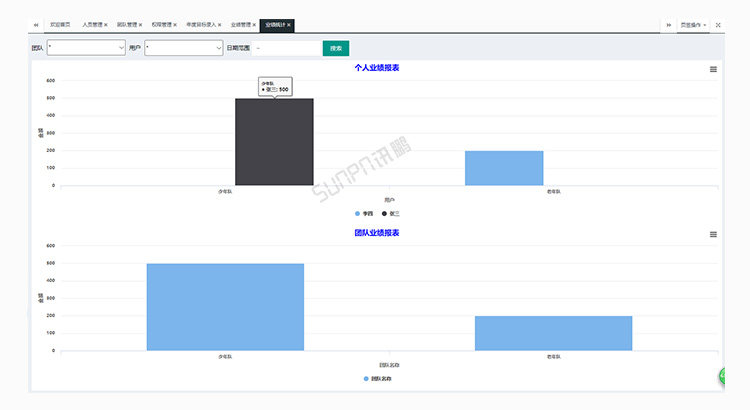The height and width of the screenshot is (410, 750).
Task: Open the 个人业绩报表 chart hamburger menu
Action: coord(713,70)
